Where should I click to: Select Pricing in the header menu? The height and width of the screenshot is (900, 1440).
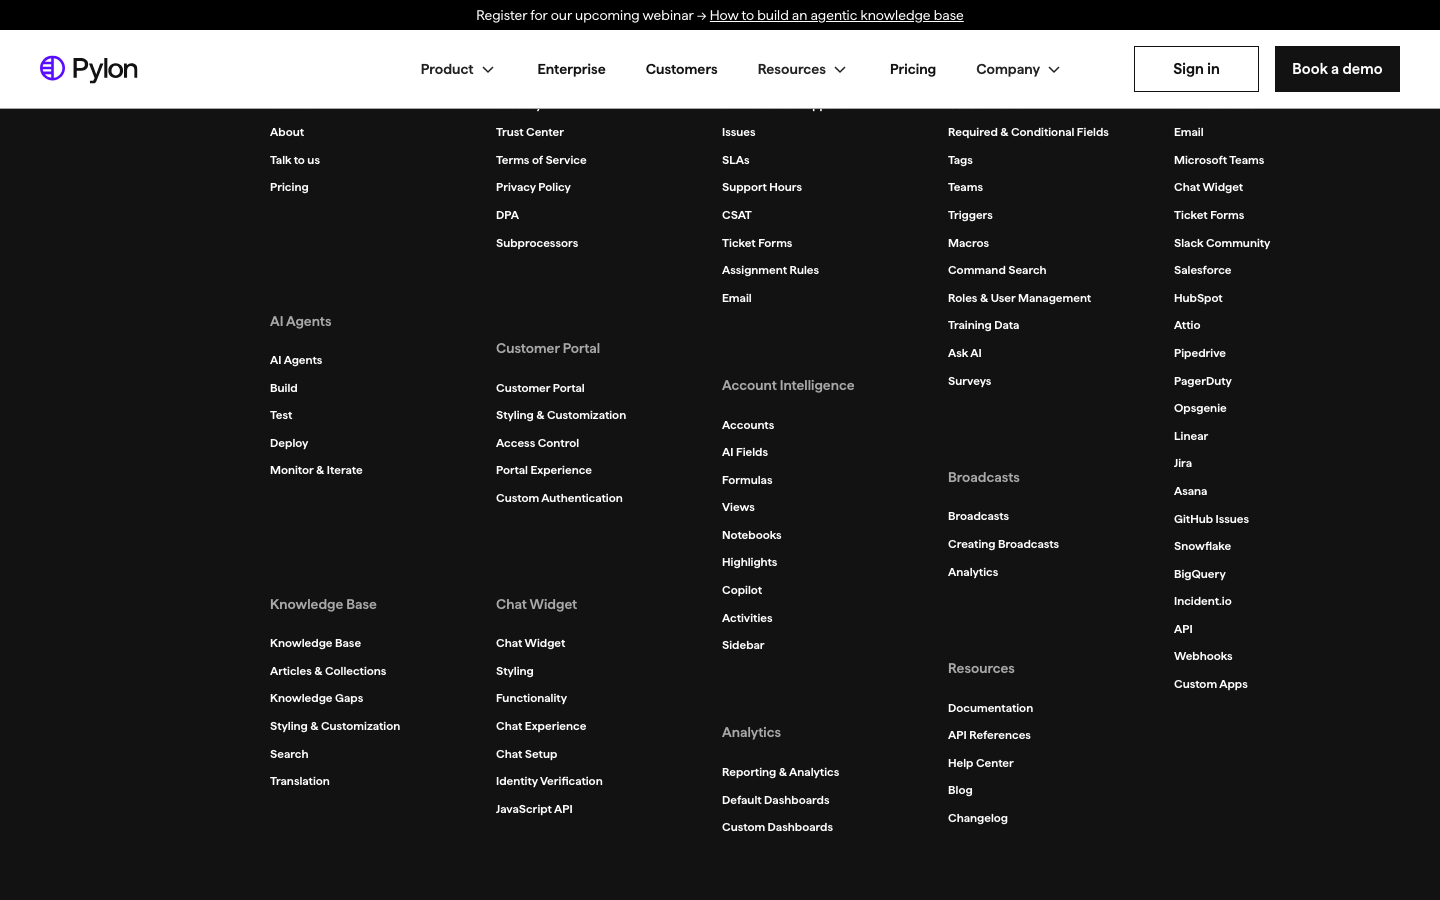[913, 69]
